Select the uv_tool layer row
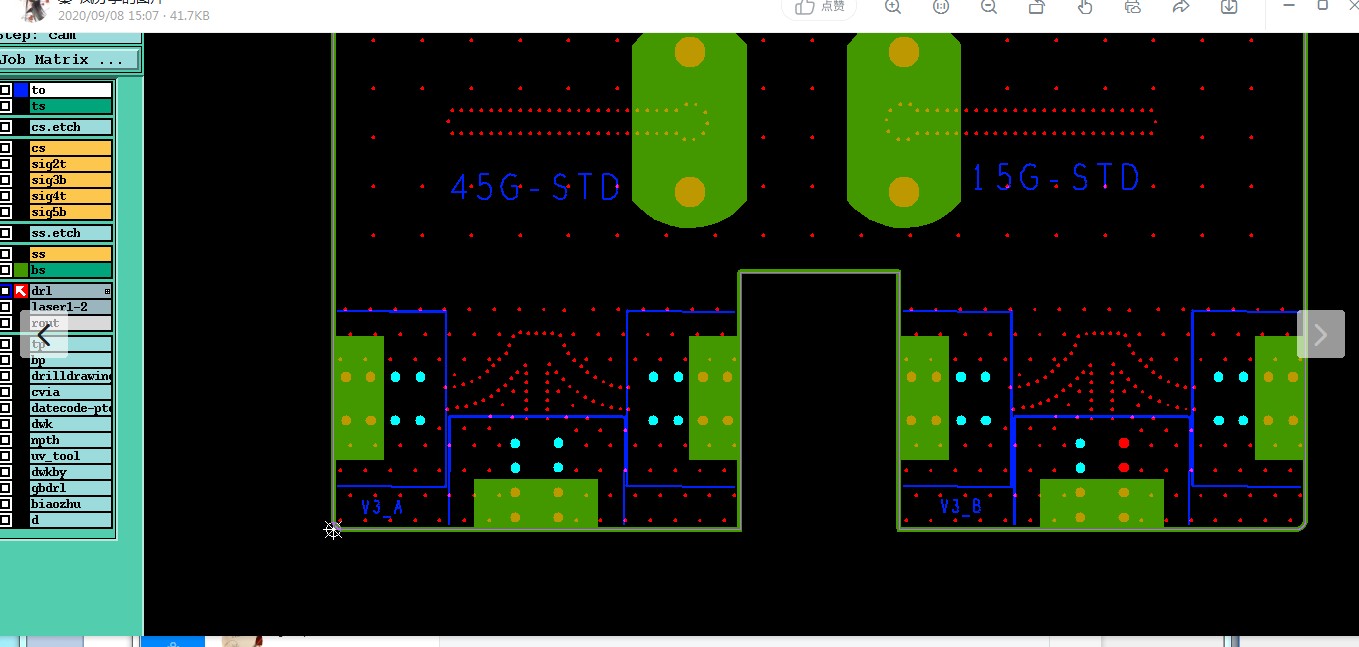Screen dimensions: 1359x647 [x=71, y=456]
